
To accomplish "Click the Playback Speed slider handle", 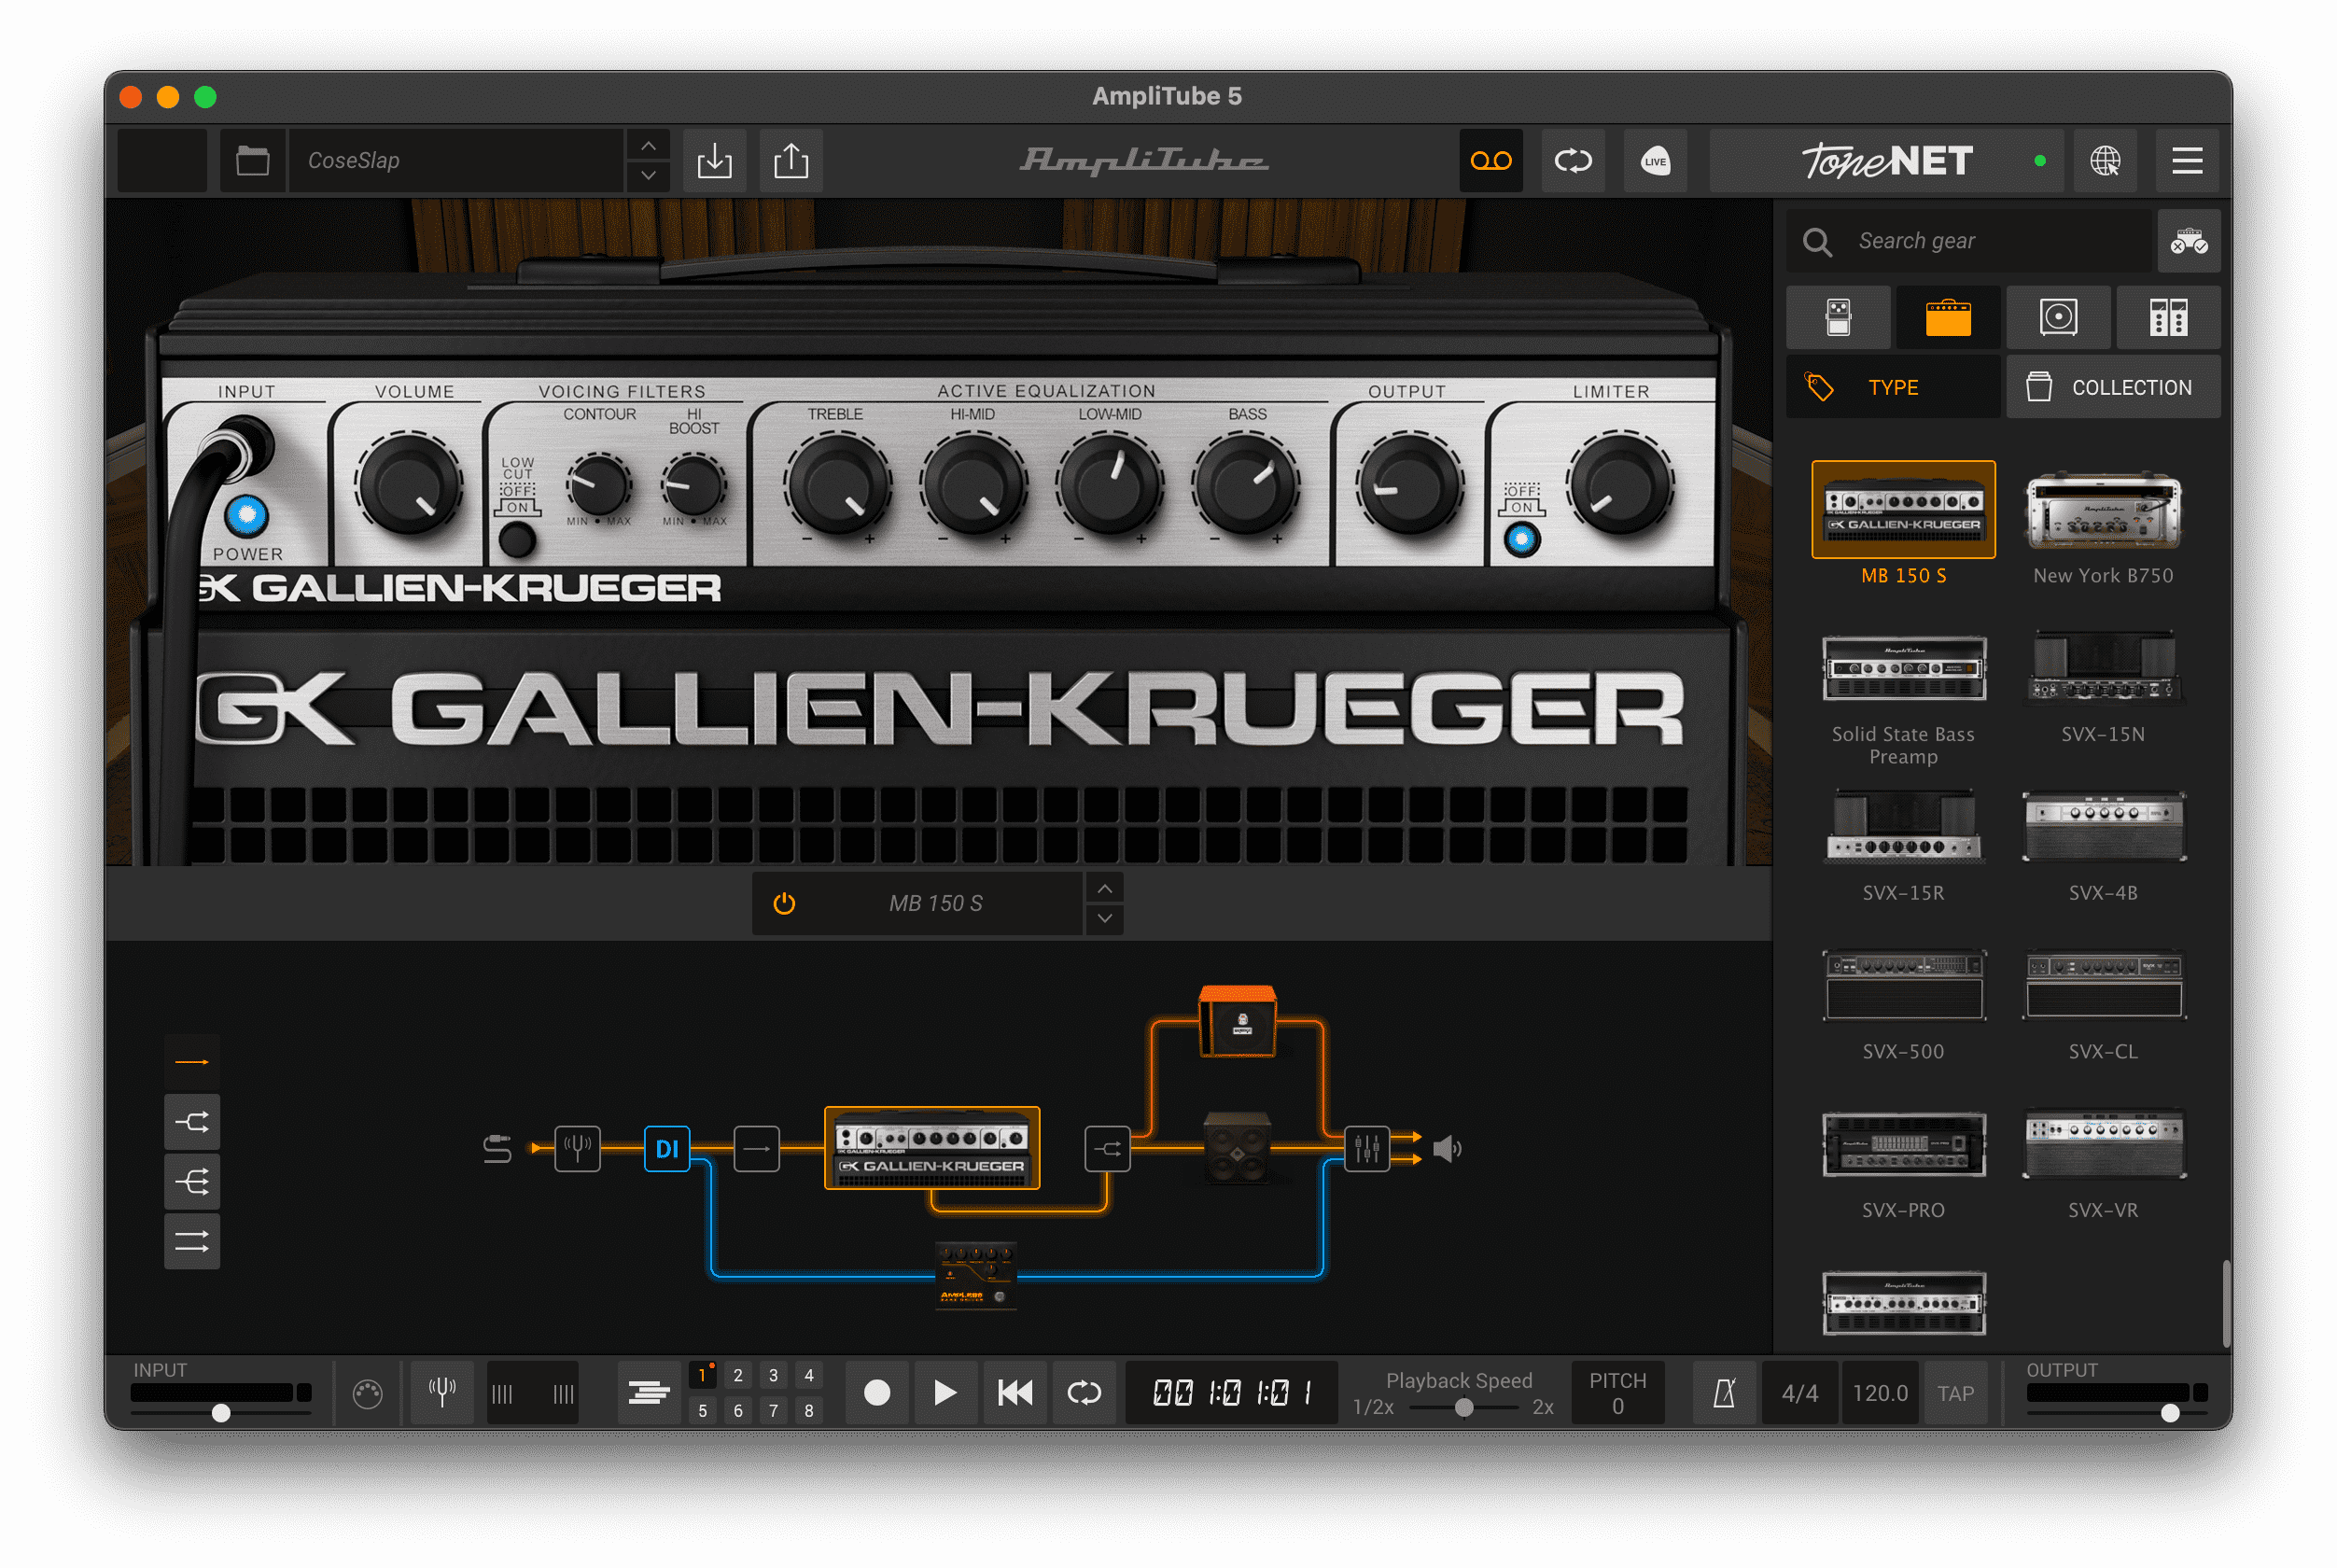I will (x=1464, y=1407).
